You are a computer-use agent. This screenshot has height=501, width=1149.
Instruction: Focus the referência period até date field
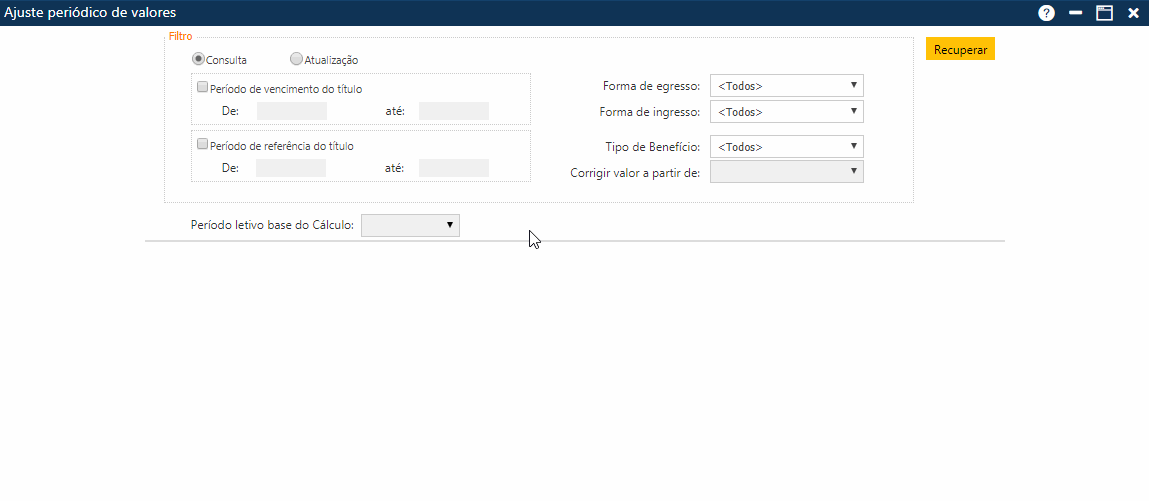[x=454, y=168]
